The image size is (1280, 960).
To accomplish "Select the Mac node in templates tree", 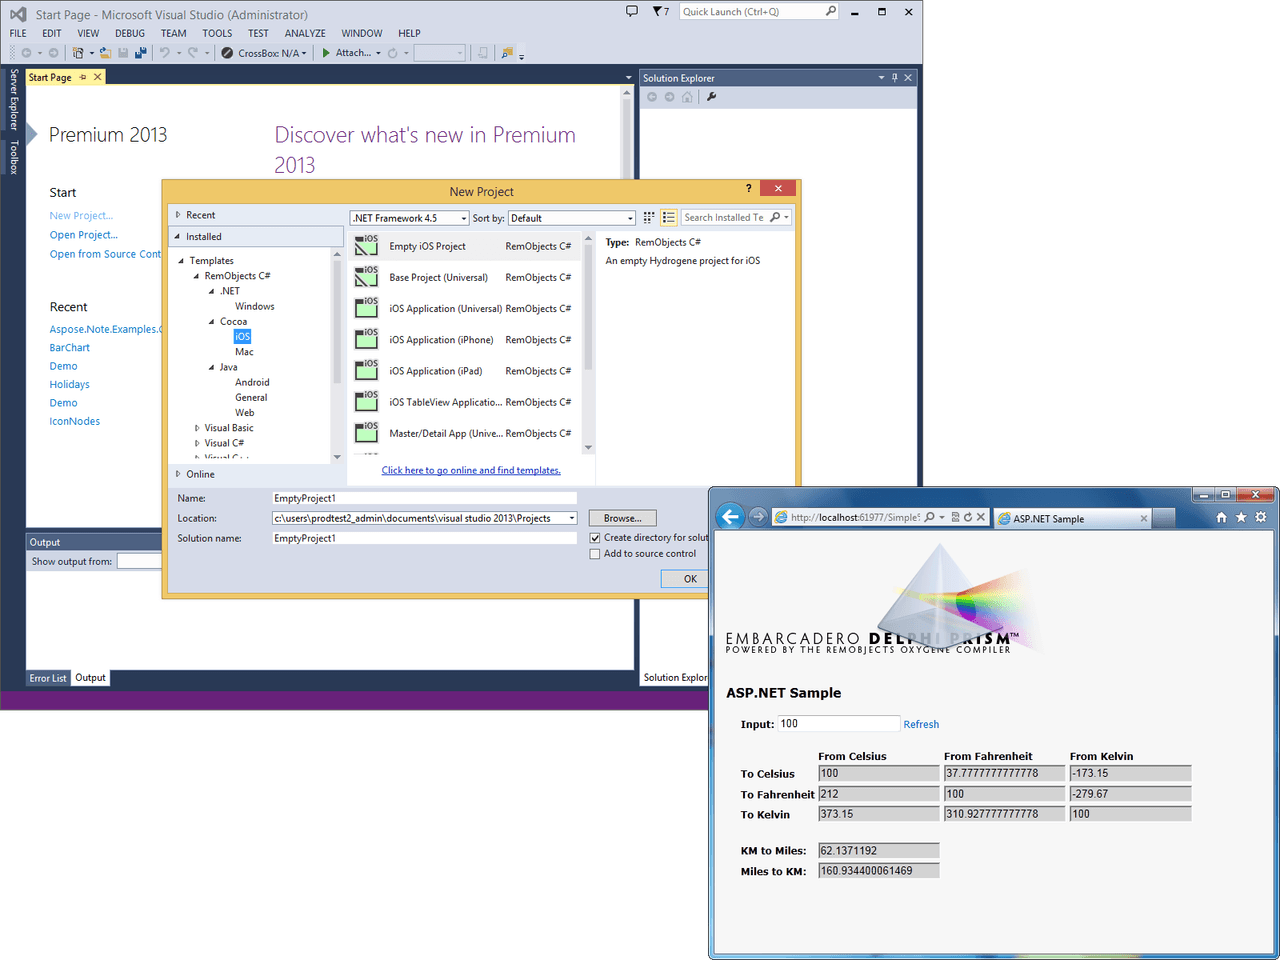I will [x=244, y=352].
